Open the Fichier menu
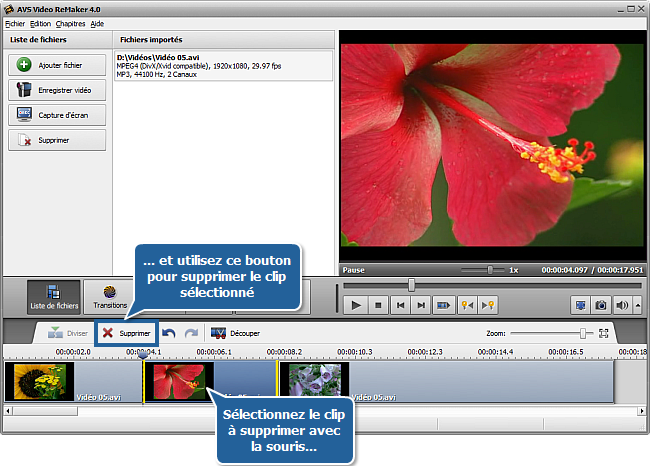The image size is (650, 466). click(14, 23)
